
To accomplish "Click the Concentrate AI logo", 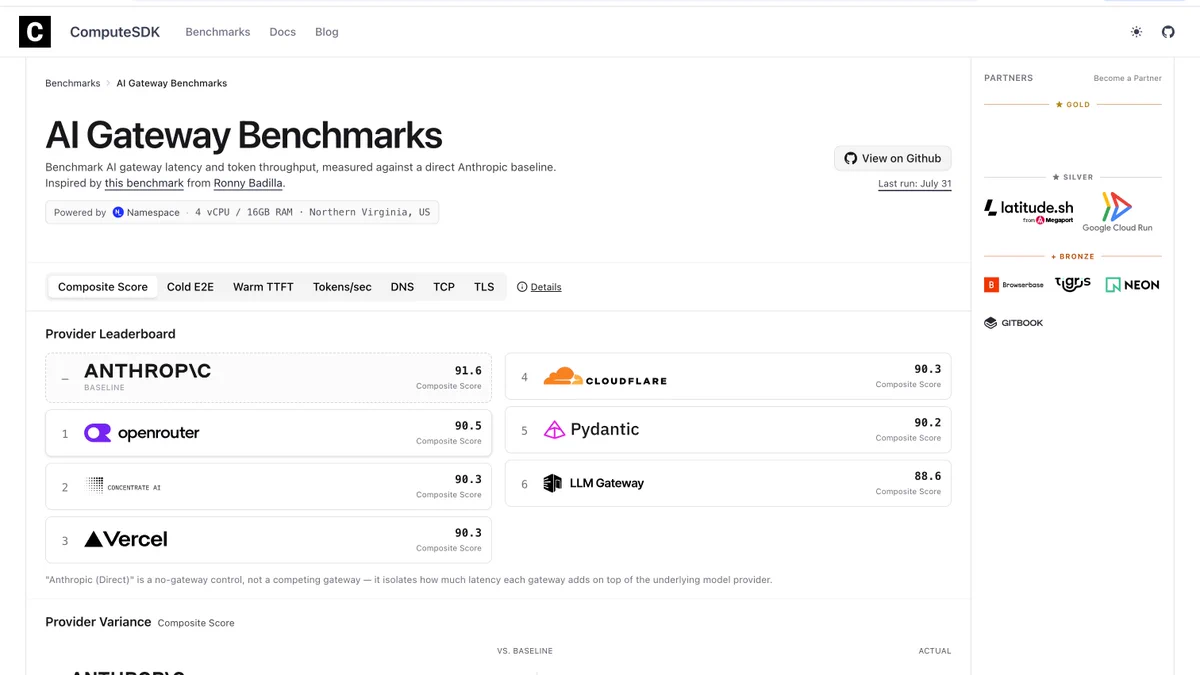I will 124,486.
